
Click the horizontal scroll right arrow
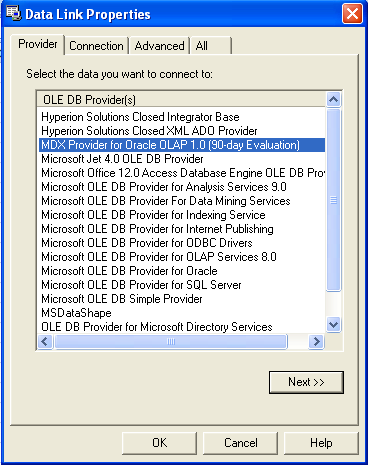pyautogui.click(x=316, y=341)
